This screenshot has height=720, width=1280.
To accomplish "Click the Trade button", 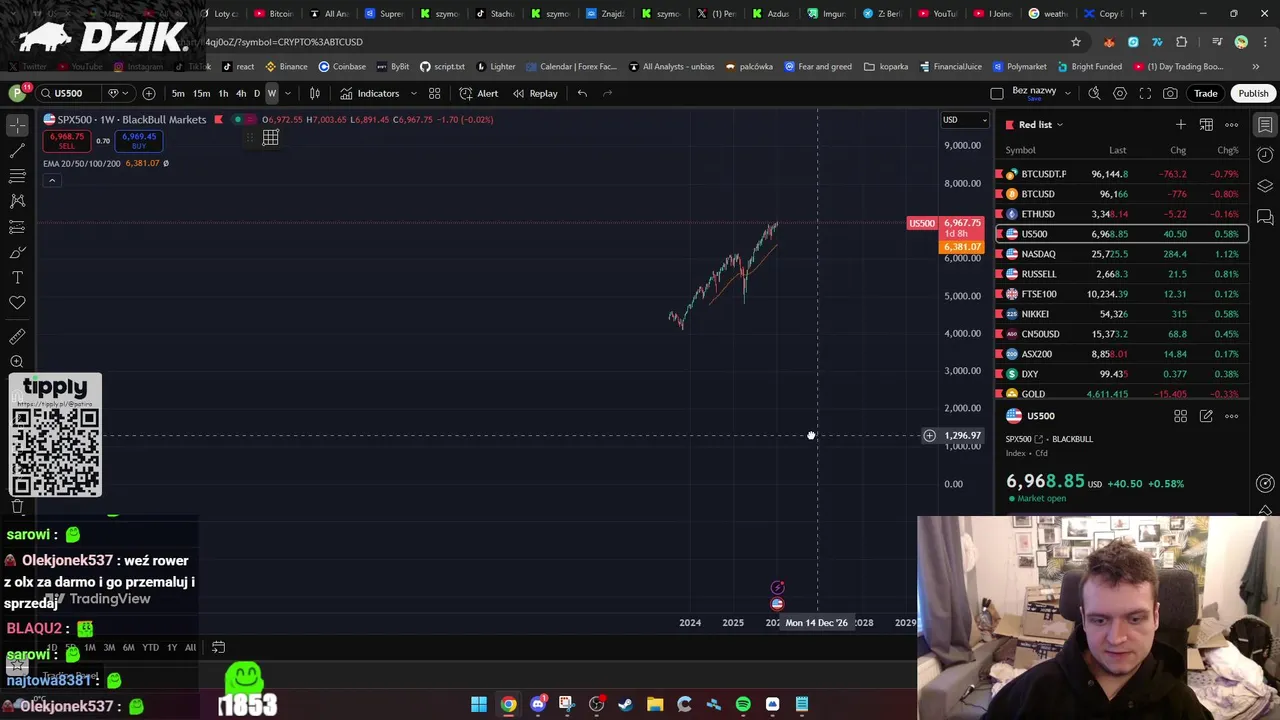I will coord(1205,93).
